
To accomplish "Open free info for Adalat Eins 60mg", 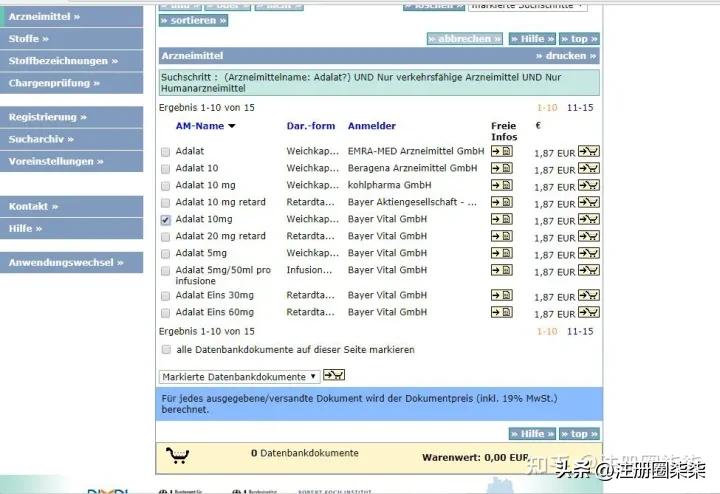I will point(501,312).
